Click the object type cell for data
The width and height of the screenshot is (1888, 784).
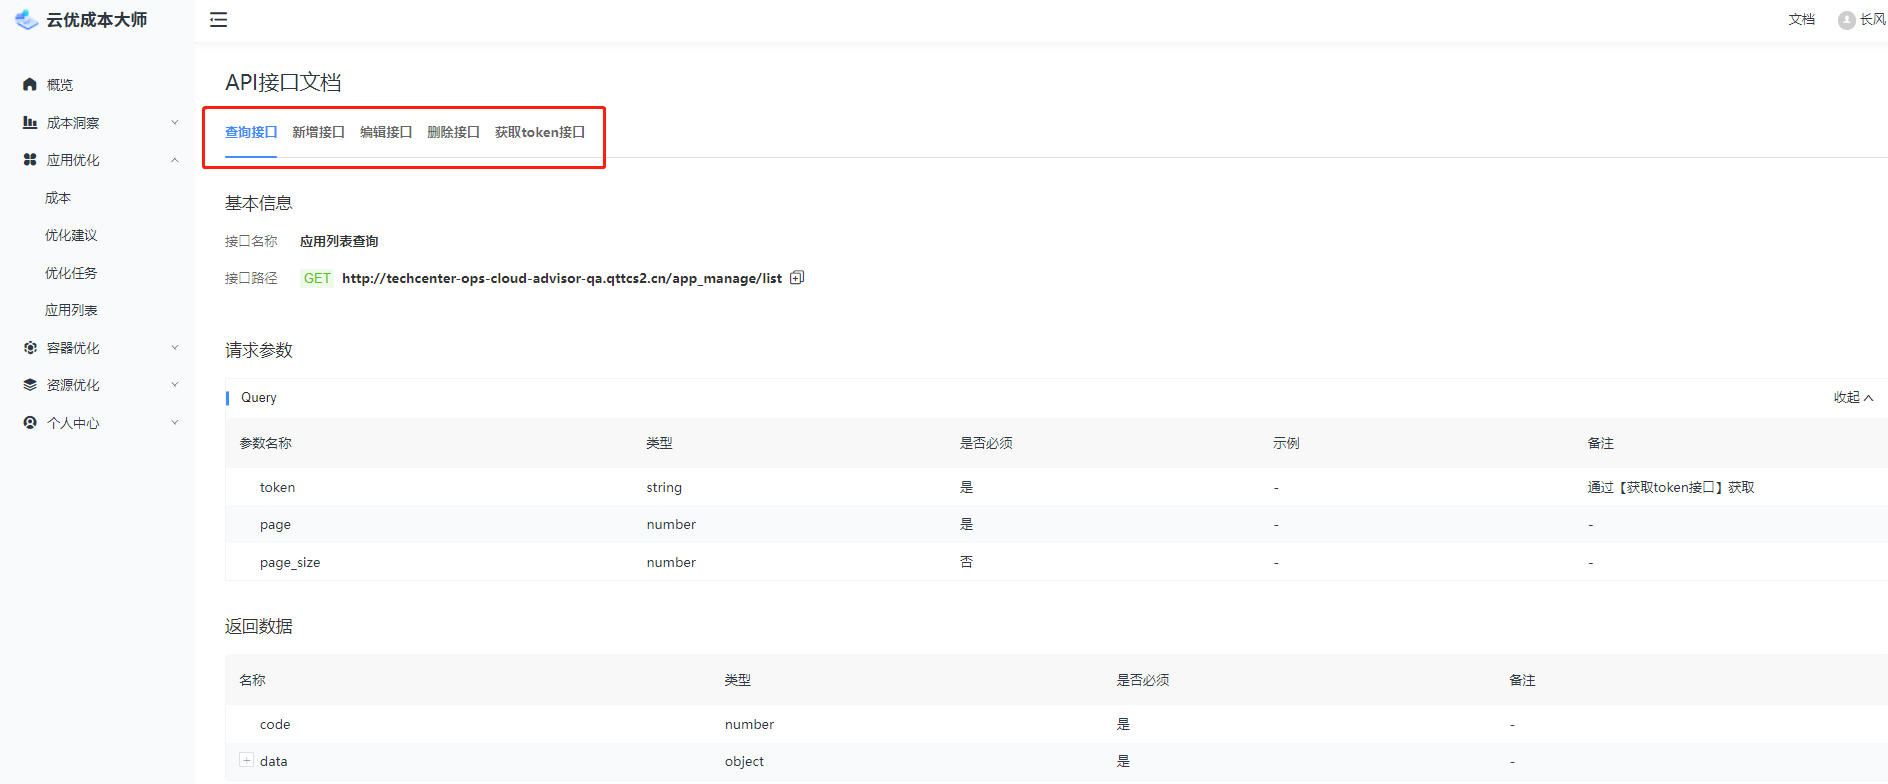(x=744, y=761)
